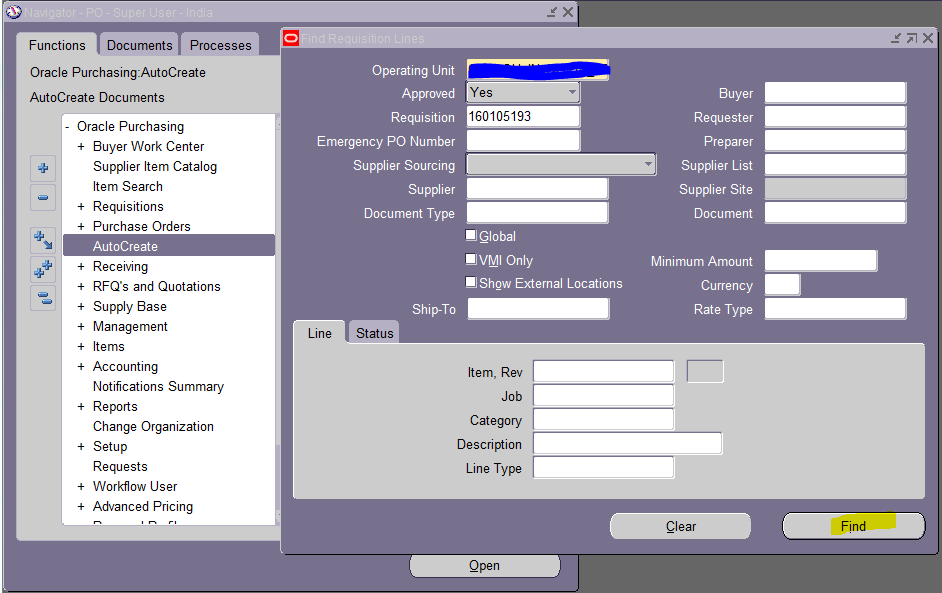Switch to the Documents tab
Viewport: 942px width, 593px height.
pyautogui.click(x=138, y=44)
